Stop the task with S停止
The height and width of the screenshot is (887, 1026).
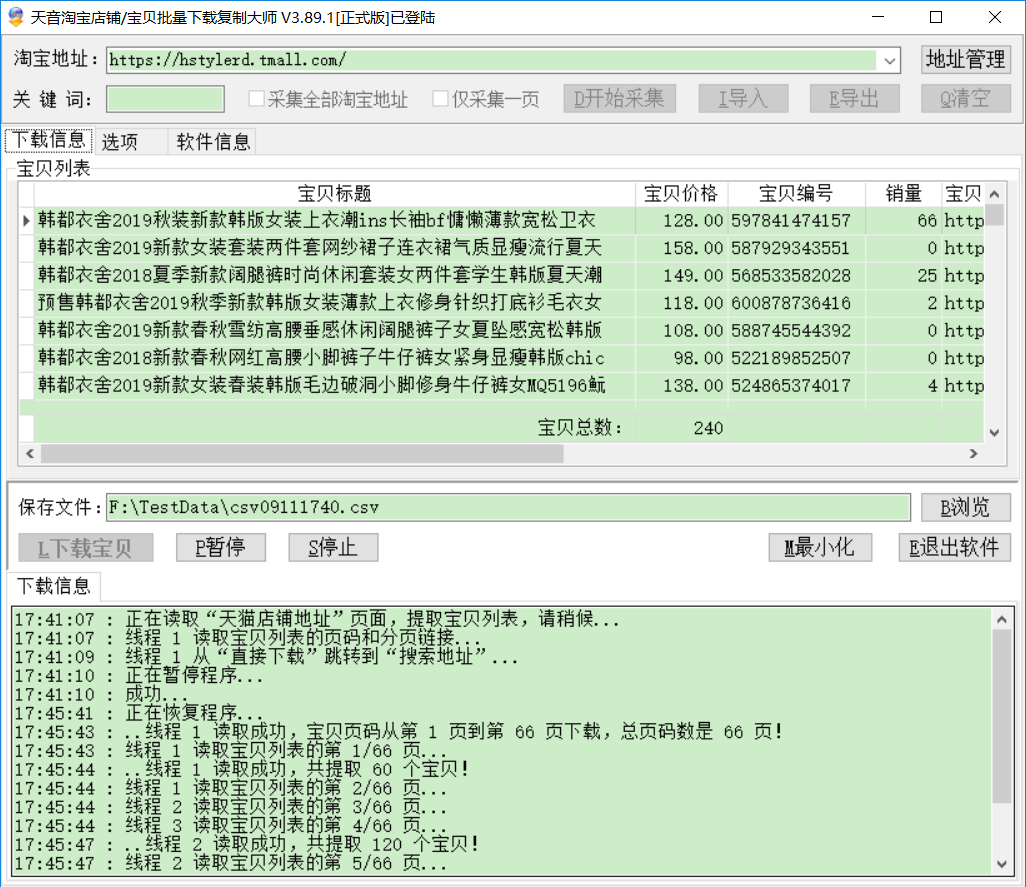point(334,548)
